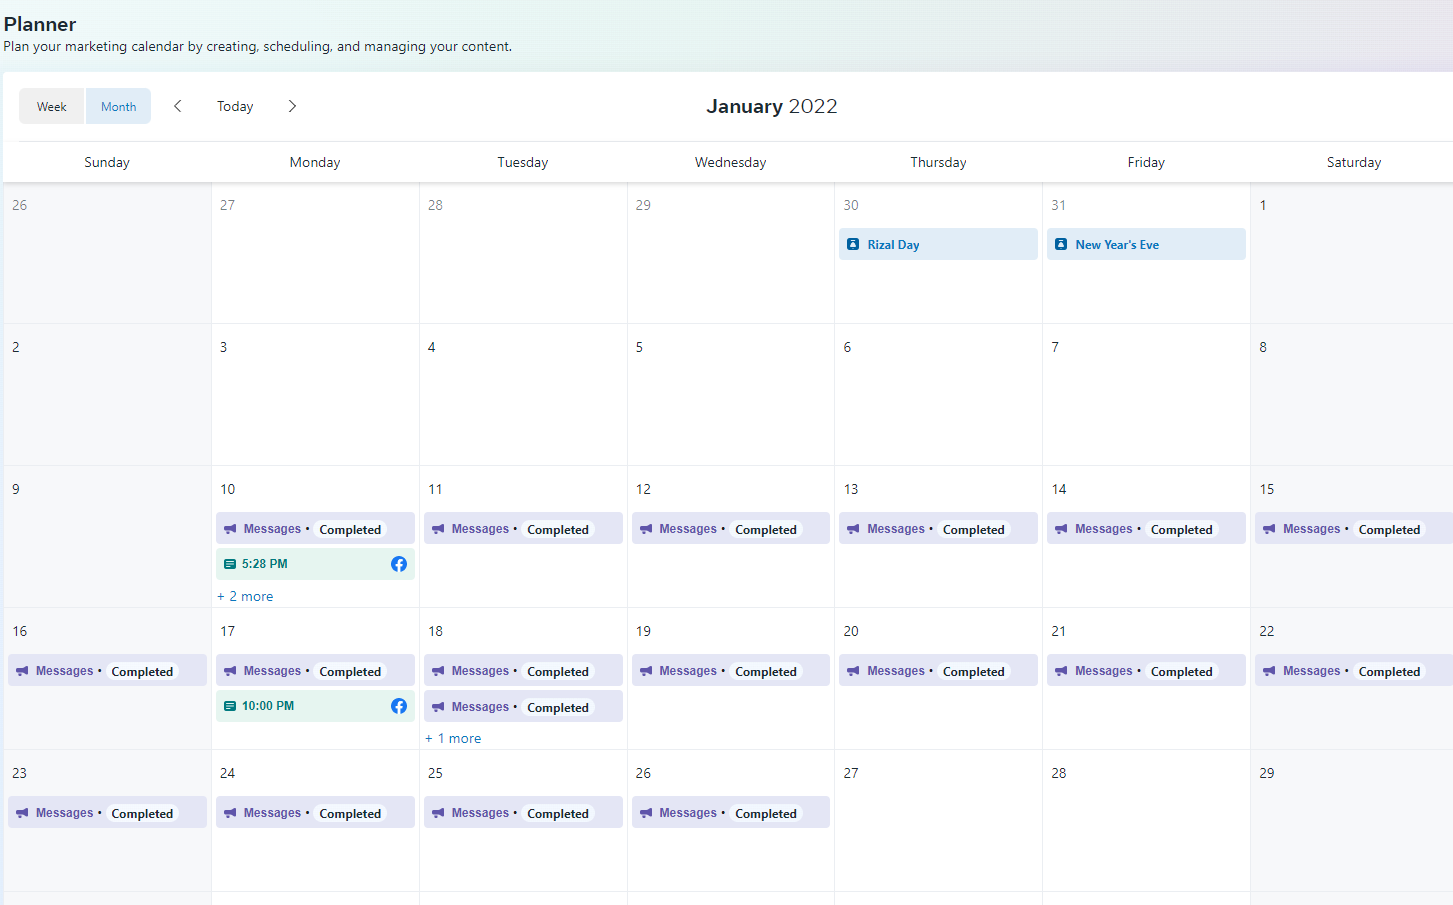Click megaphone icon on the 11th
The width and height of the screenshot is (1453, 905).
(x=438, y=529)
